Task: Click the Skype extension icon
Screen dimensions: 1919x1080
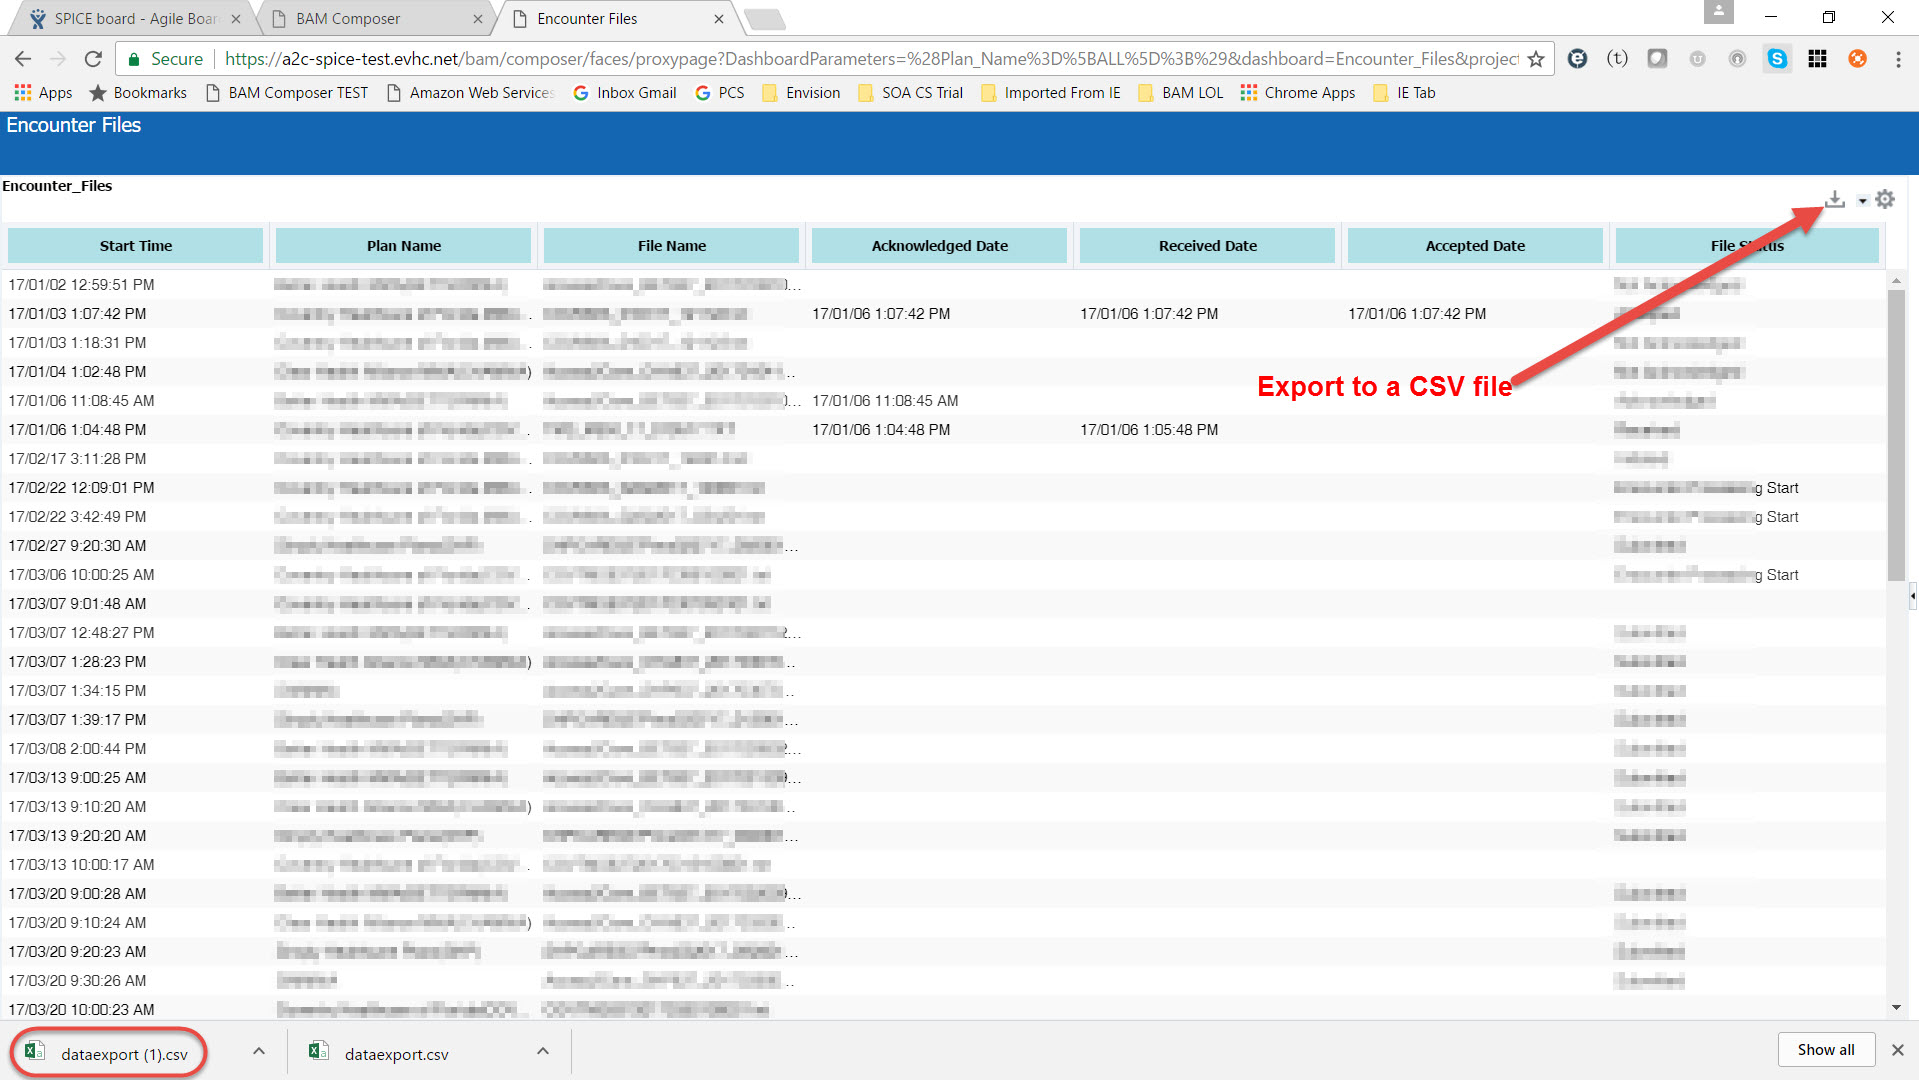Action: tap(1777, 59)
